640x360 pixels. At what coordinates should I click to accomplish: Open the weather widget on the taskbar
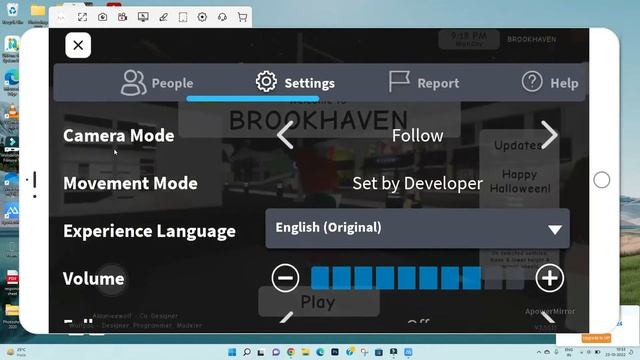[x=16, y=352]
